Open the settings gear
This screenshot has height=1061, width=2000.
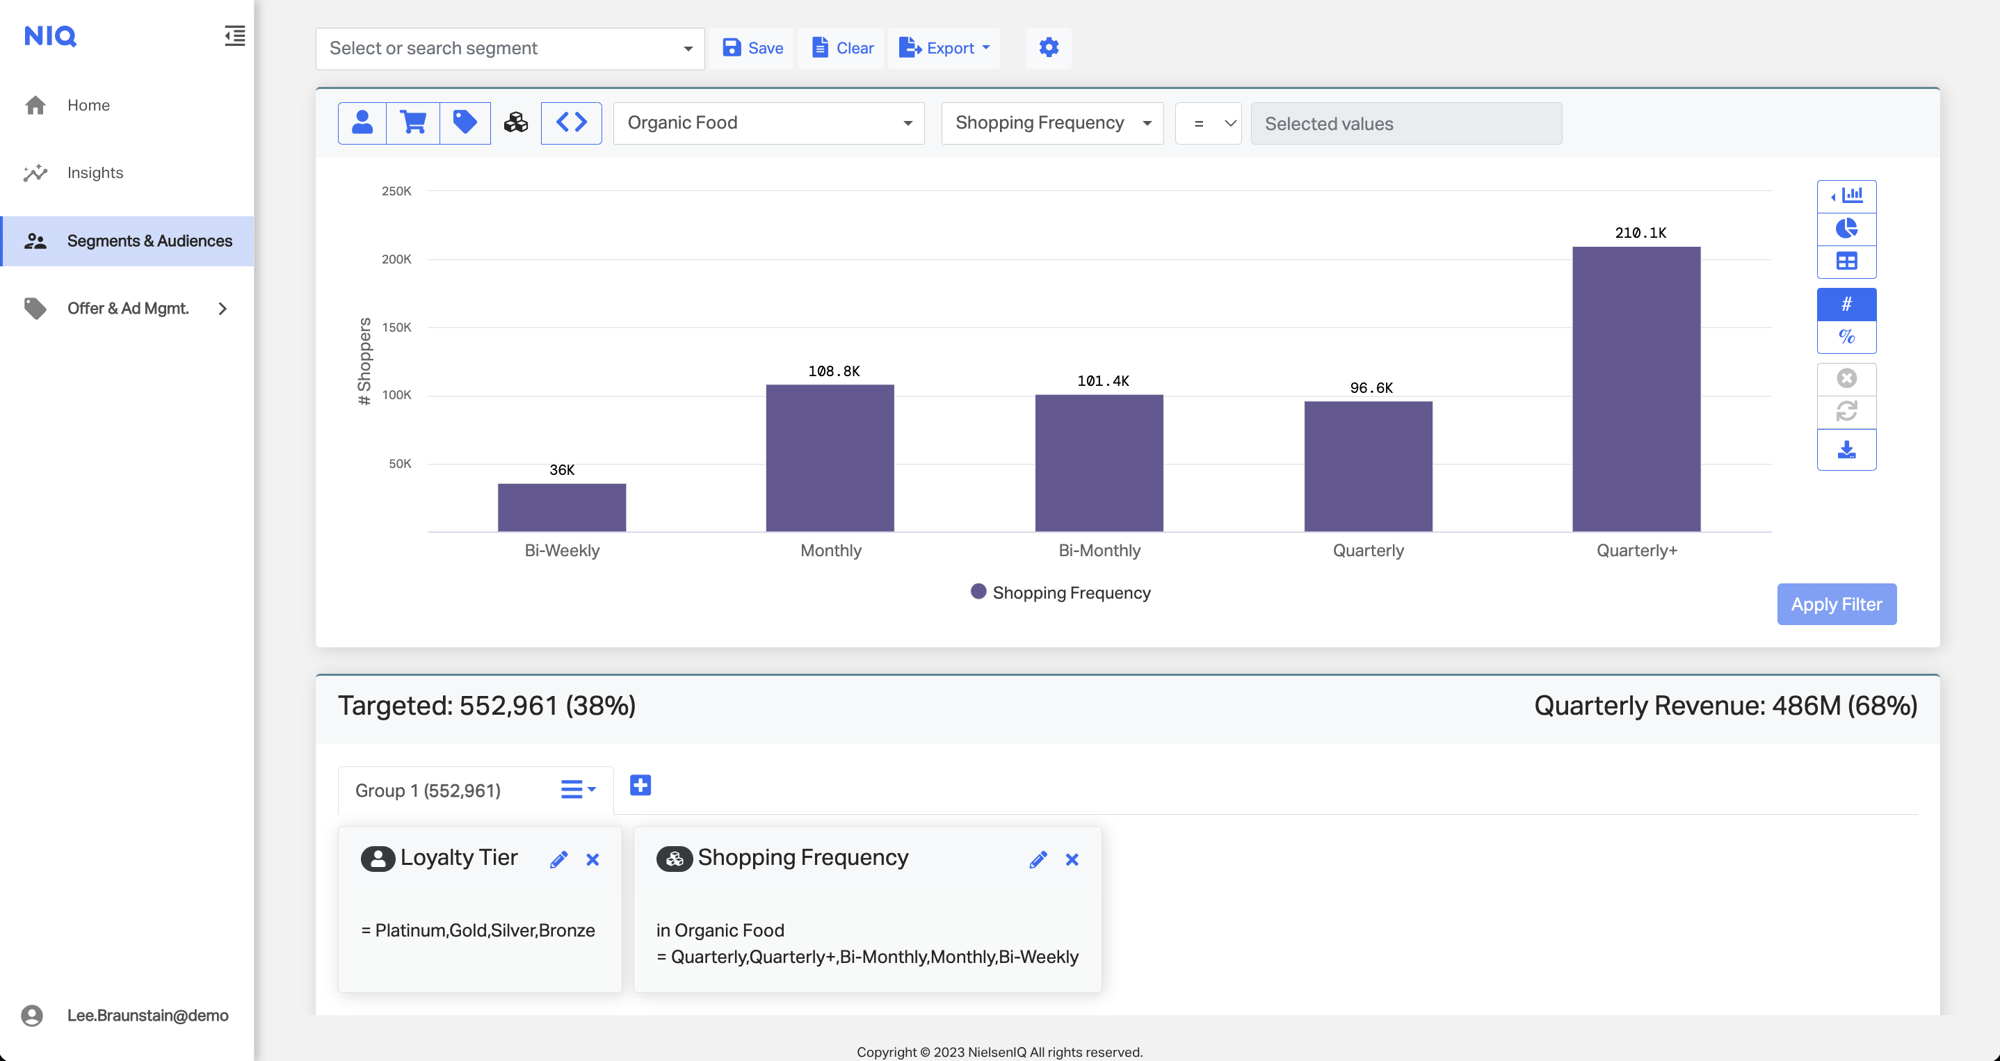pyautogui.click(x=1048, y=48)
